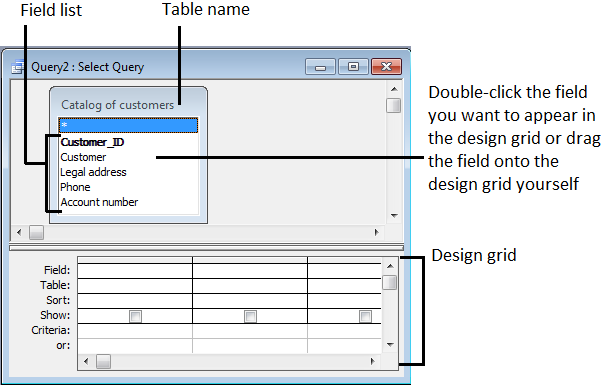Screen dimensions: 606x389
Task: Click the Show: row label
Action: click(x=55, y=315)
